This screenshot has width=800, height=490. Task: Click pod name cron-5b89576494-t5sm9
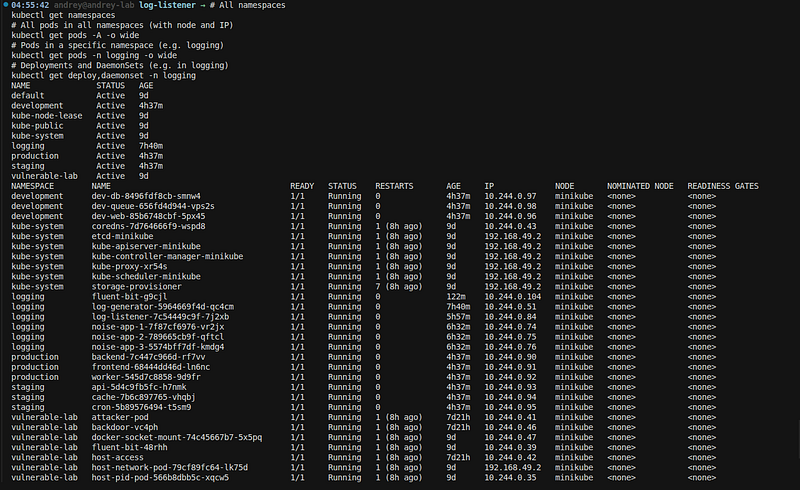click(141, 407)
